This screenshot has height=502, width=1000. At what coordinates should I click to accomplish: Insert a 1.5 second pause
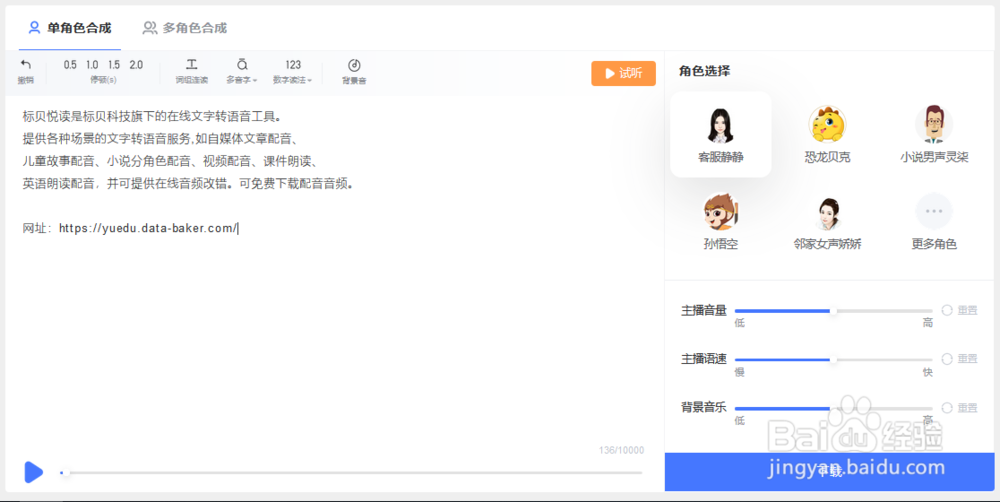(114, 65)
